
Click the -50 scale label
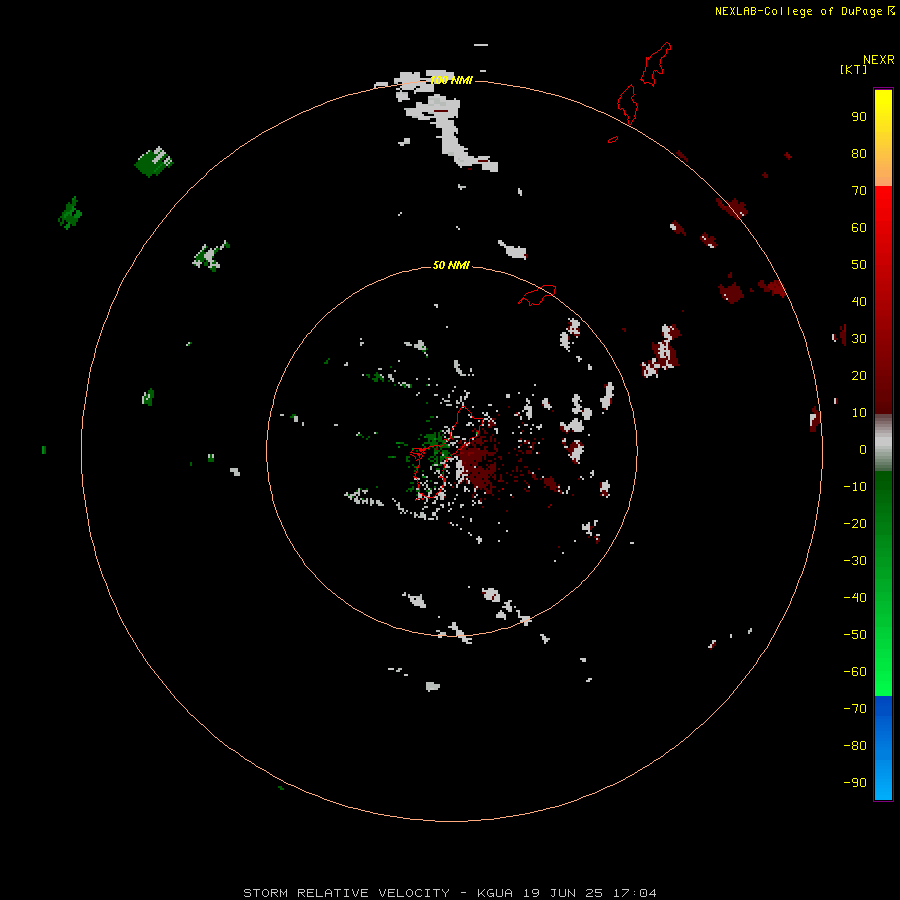(855, 635)
